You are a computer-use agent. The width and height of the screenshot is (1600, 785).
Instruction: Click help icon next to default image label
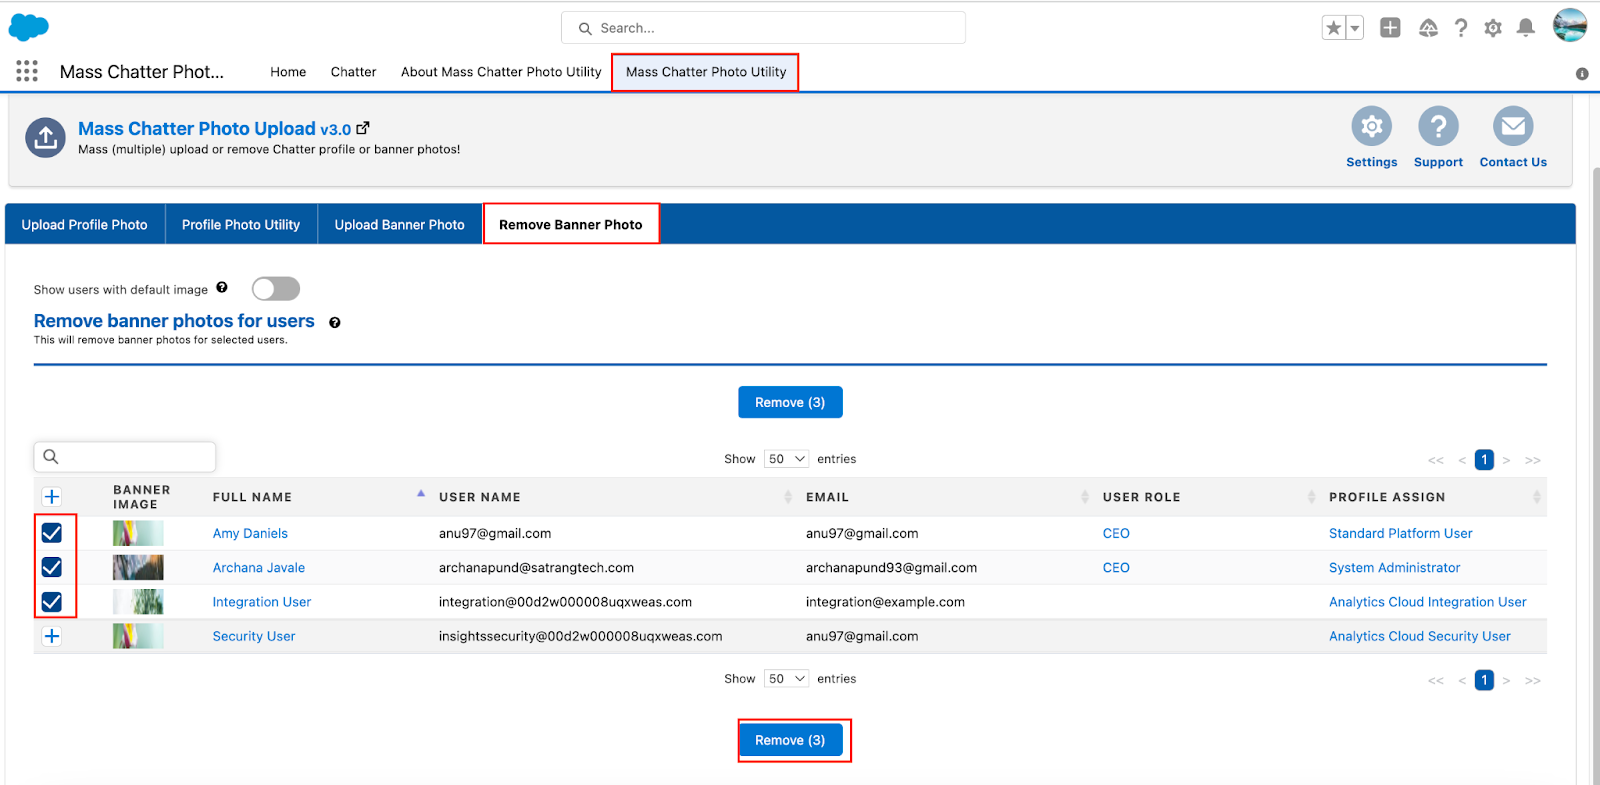tap(222, 288)
